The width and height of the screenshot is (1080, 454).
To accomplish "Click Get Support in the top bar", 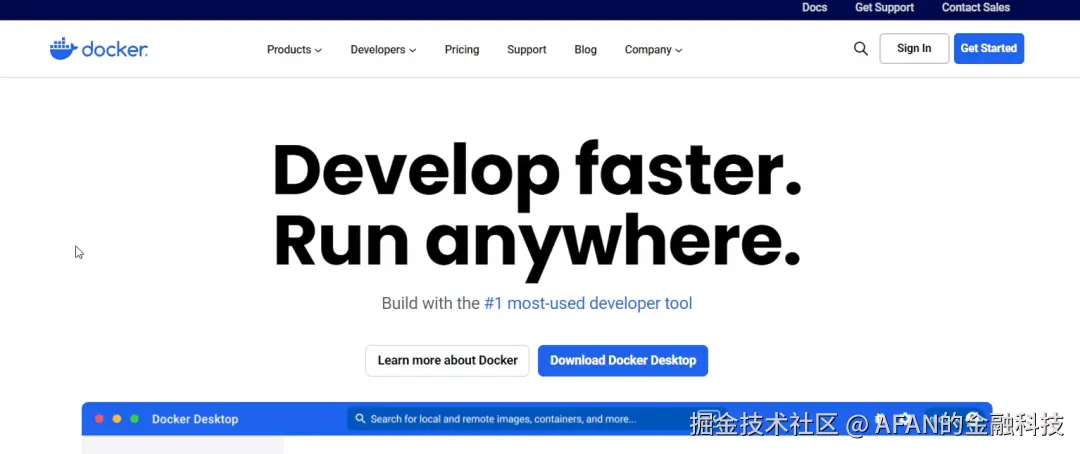I will 884,8.
